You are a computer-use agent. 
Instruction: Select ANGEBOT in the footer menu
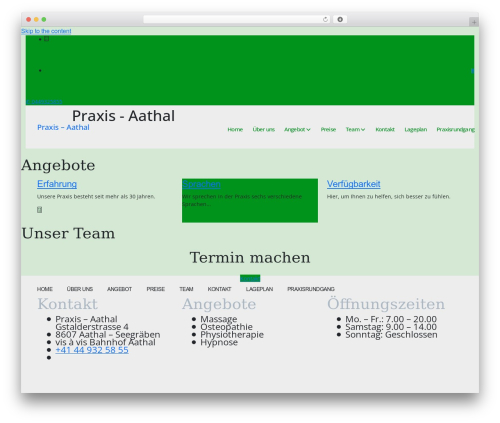coord(119,289)
